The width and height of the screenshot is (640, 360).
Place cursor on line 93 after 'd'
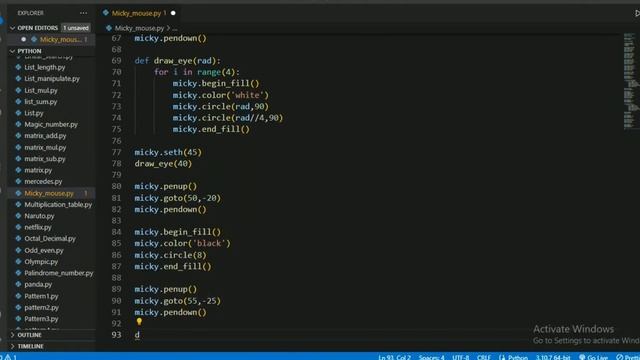pyautogui.click(x=140, y=335)
